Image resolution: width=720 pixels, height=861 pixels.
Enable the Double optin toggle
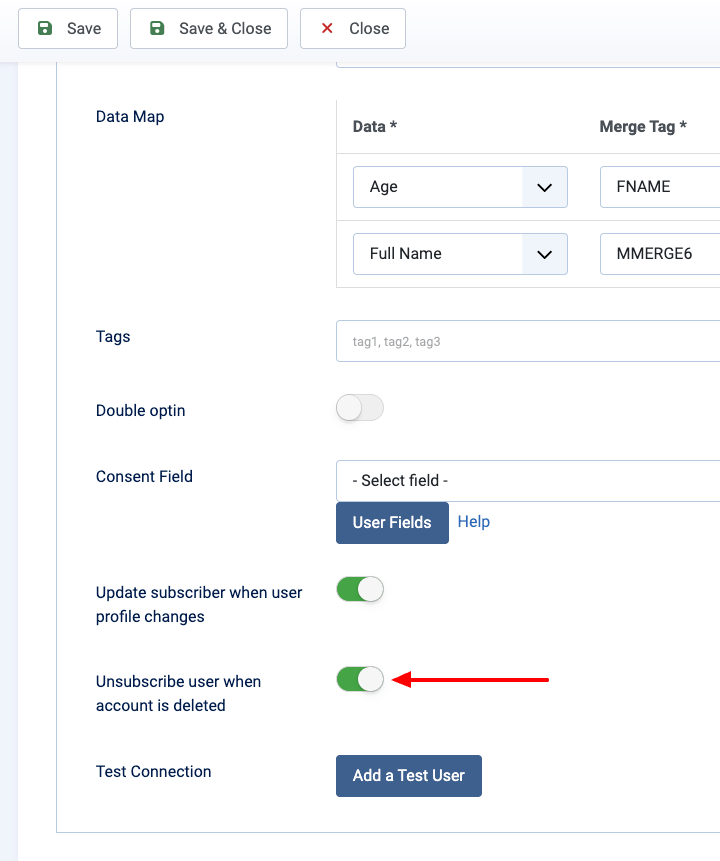coord(360,408)
